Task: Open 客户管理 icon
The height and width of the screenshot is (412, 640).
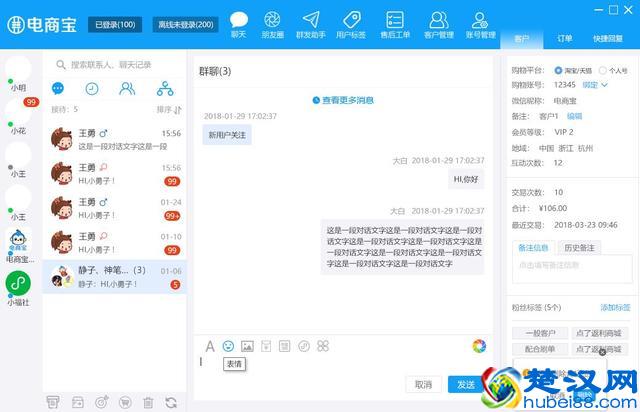Action: coord(439,24)
